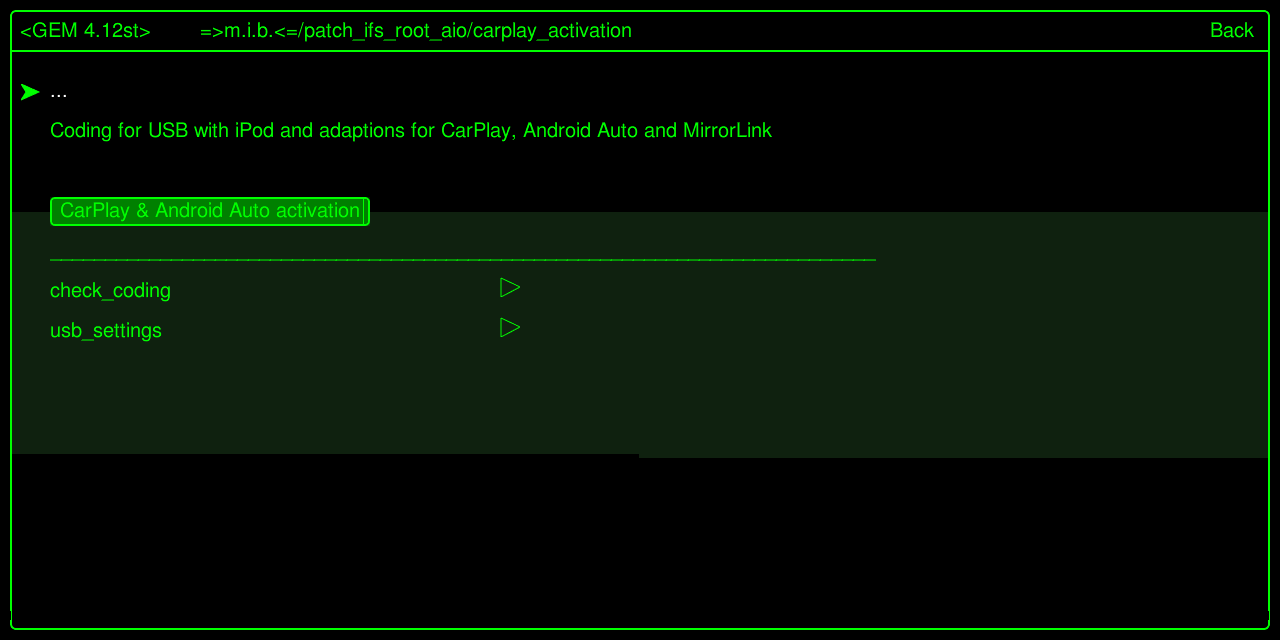Click carplay_activation in the breadcrumb path
The image size is (1280, 640).
(x=552, y=31)
